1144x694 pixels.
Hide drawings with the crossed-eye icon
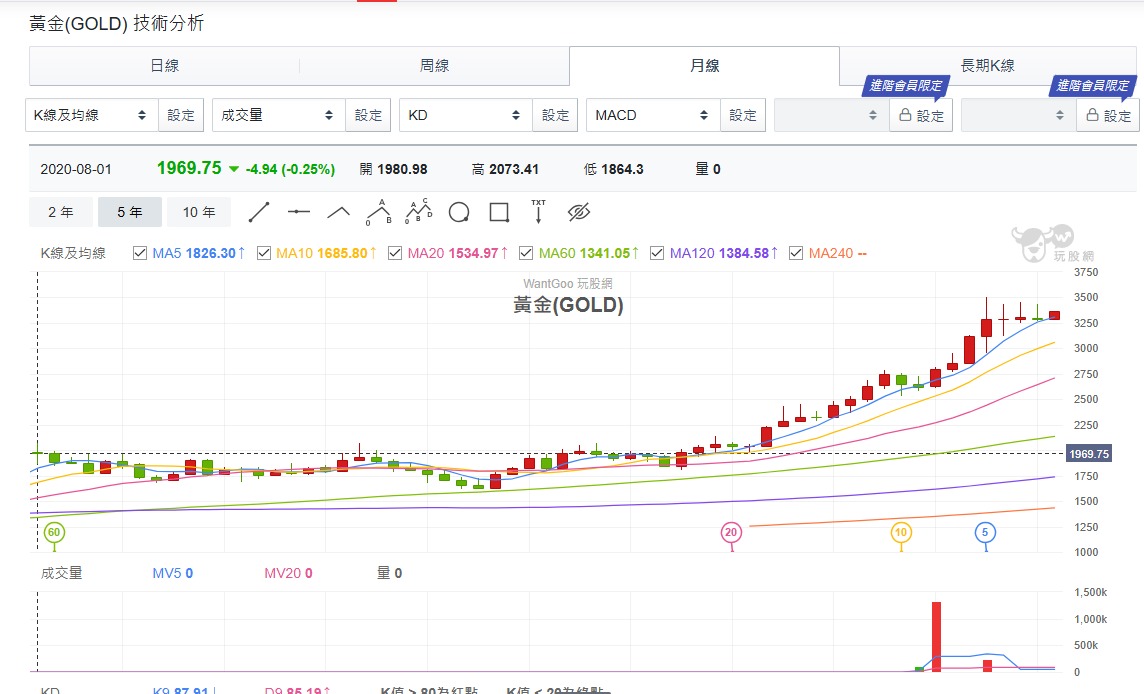tap(579, 212)
